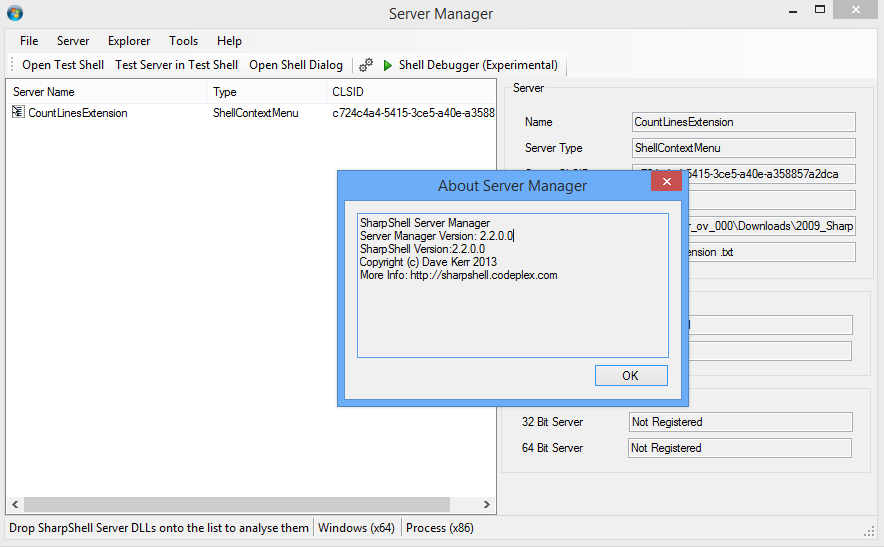This screenshot has height=547, width=884.
Task: Click the horizontal scrollbar left arrow
Action: pos(15,504)
